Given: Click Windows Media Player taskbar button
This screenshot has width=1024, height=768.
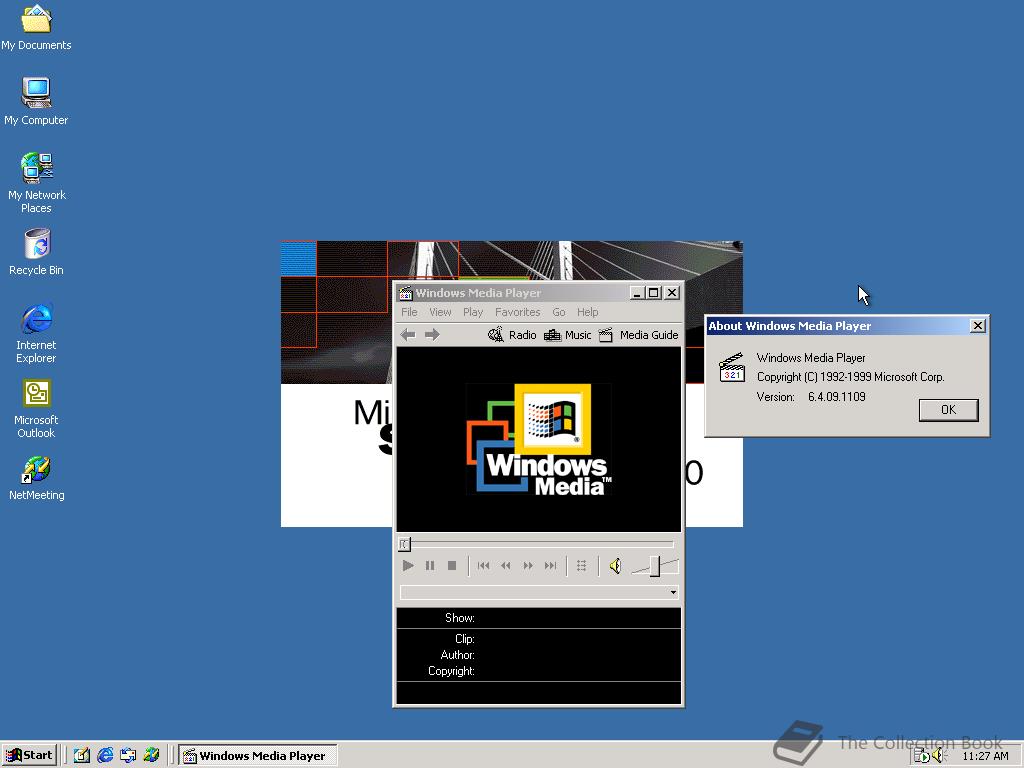Looking at the screenshot, I should [258, 756].
